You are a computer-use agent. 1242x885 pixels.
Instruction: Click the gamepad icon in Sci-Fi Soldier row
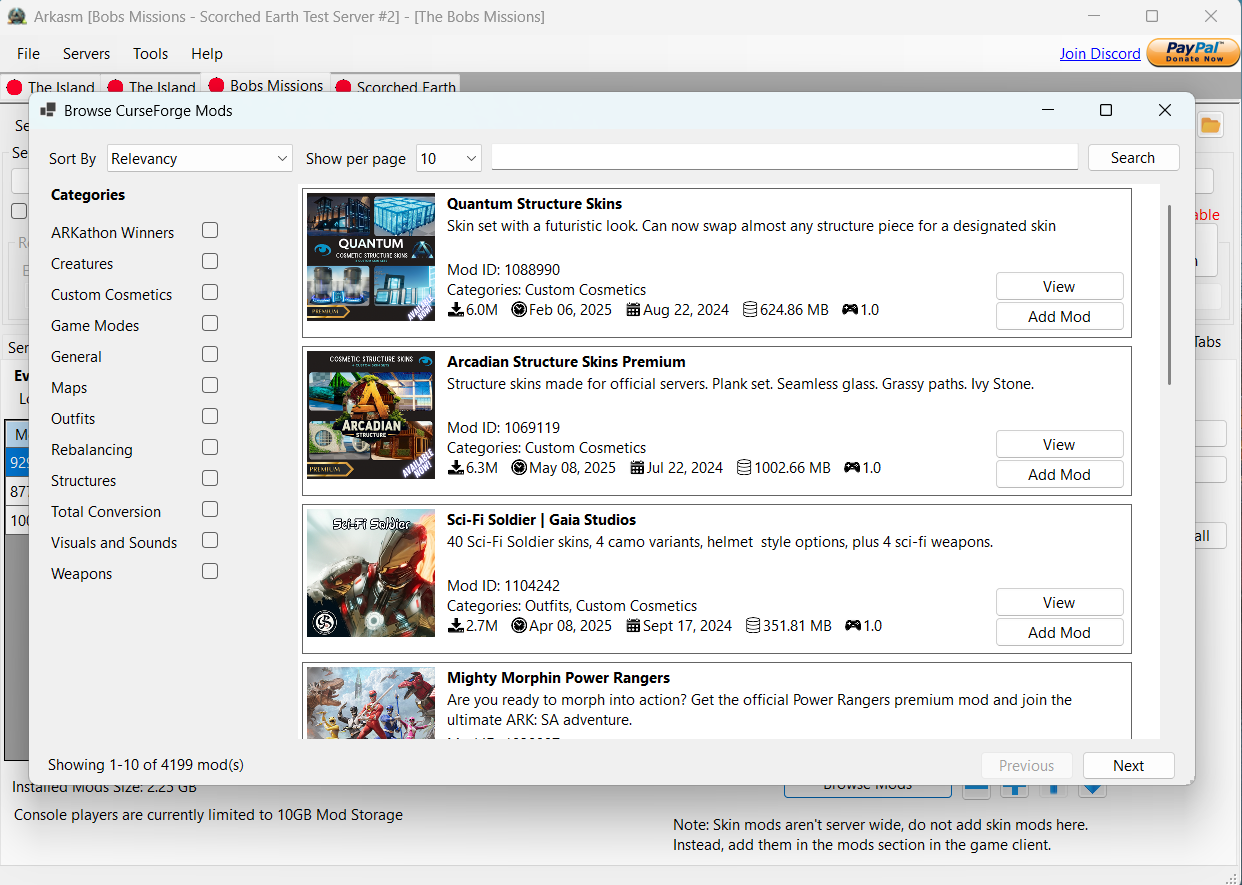pos(853,626)
